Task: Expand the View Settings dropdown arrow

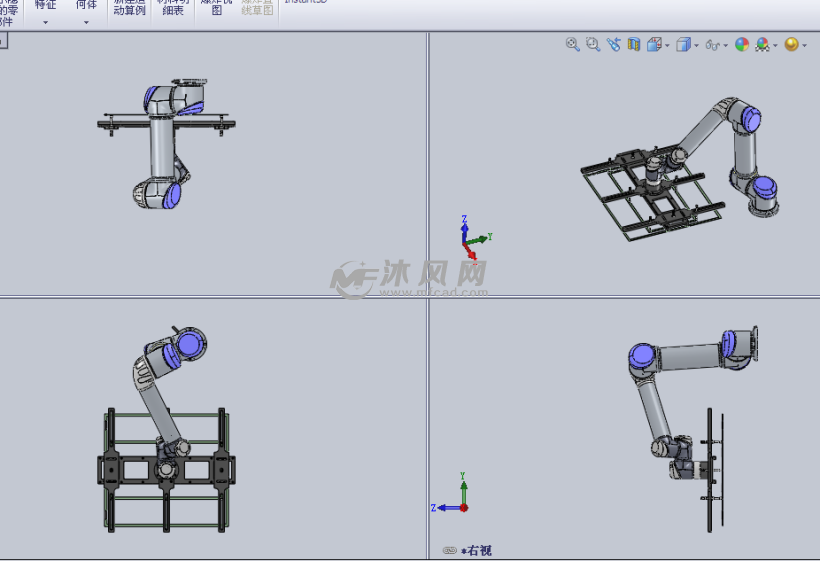Action: point(804,46)
